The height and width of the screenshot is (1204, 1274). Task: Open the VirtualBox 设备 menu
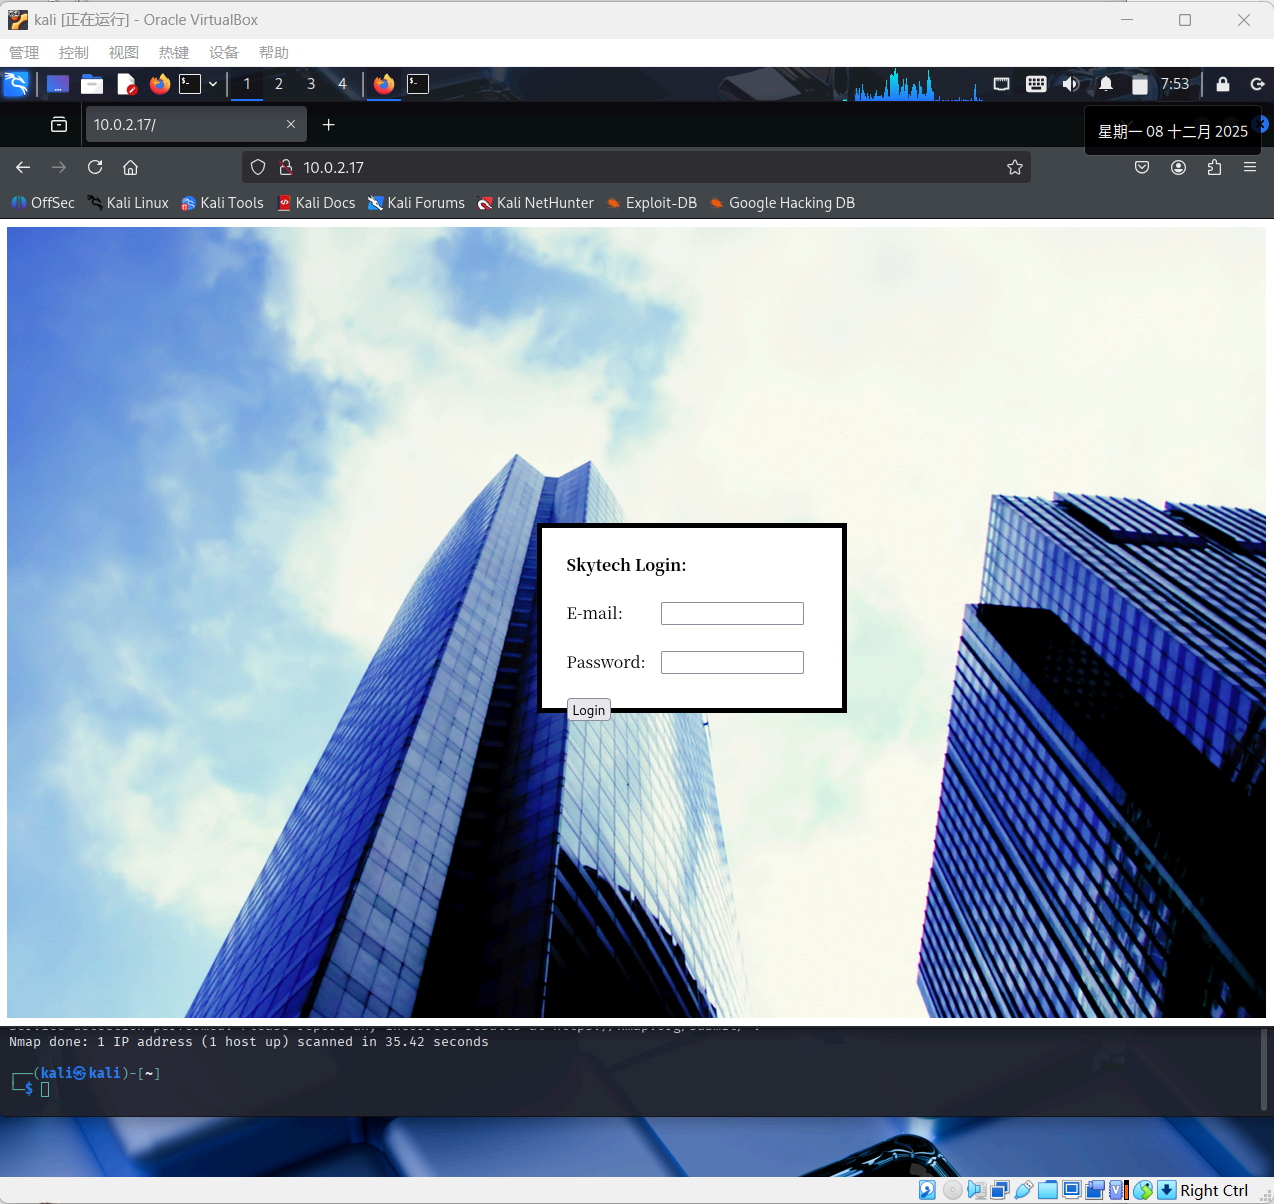pos(223,53)
